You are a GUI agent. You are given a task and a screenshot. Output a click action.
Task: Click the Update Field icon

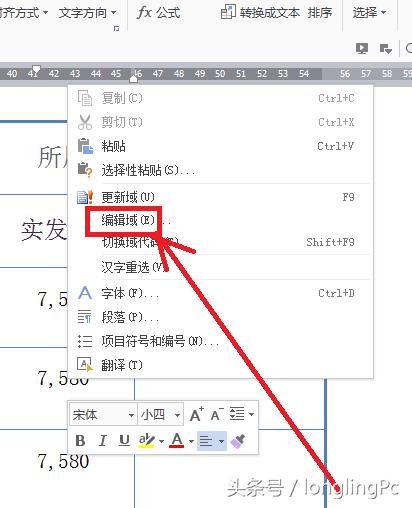click(85, 197)
